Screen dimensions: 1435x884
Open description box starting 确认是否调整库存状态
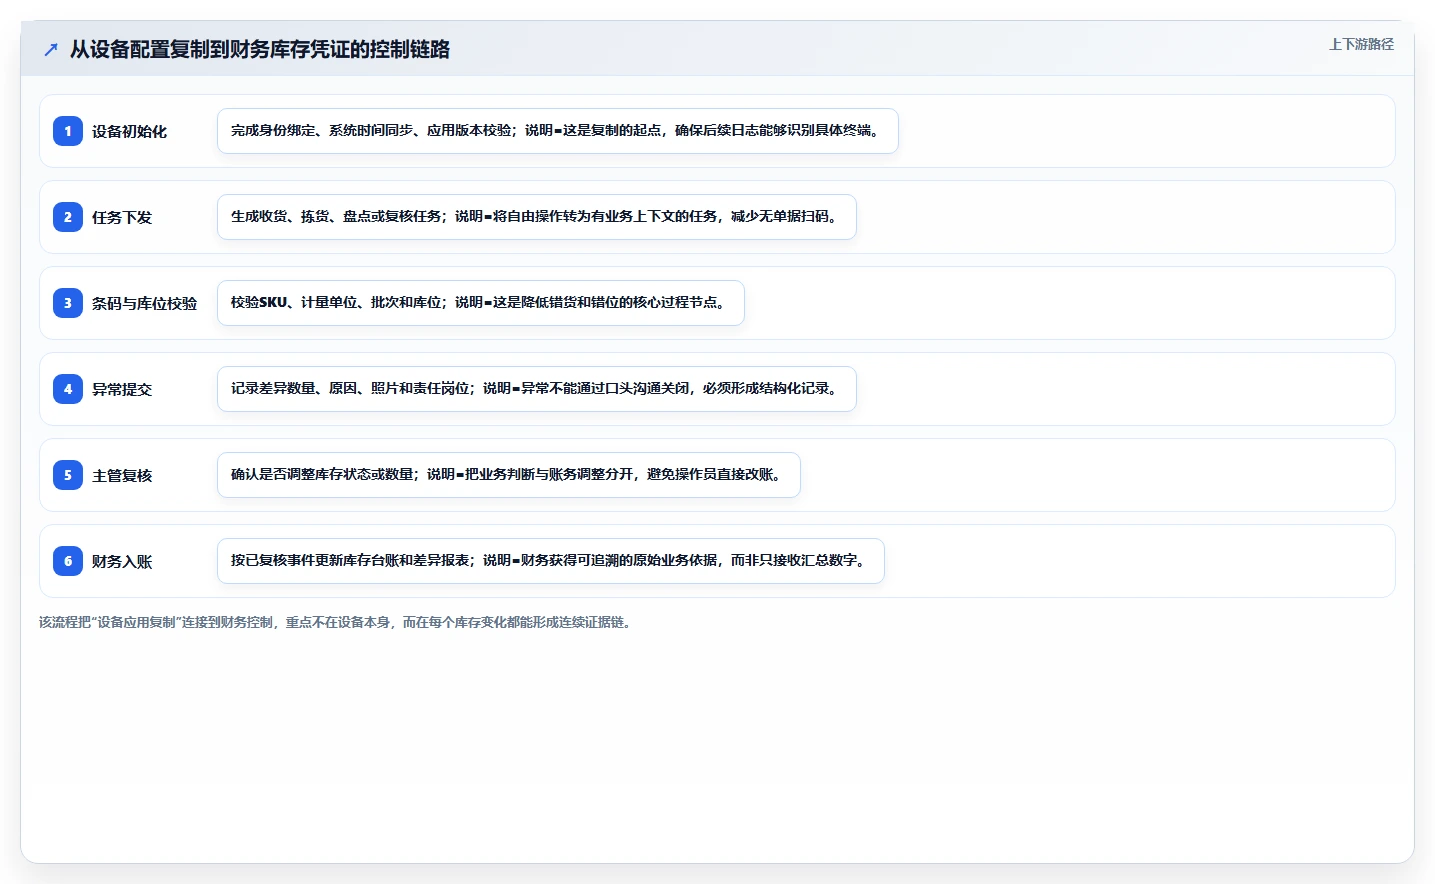[x=509, y=475]
